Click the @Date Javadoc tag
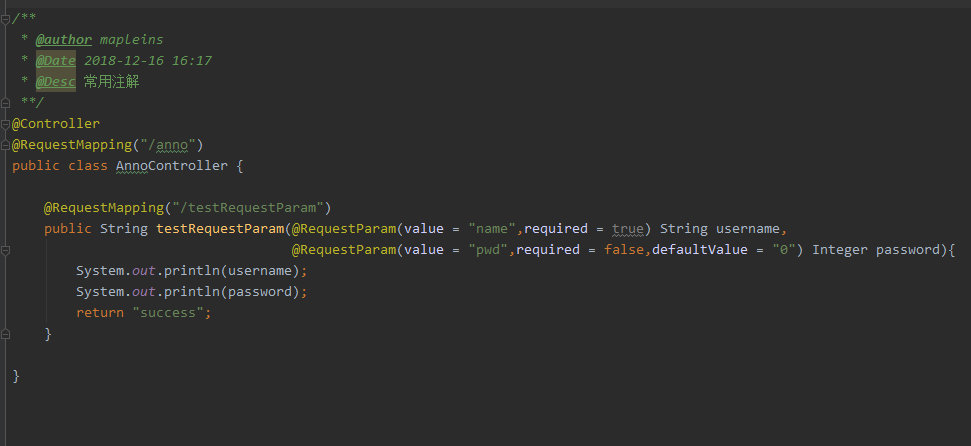This screenshot has height=446, width=971. [56, 61]
